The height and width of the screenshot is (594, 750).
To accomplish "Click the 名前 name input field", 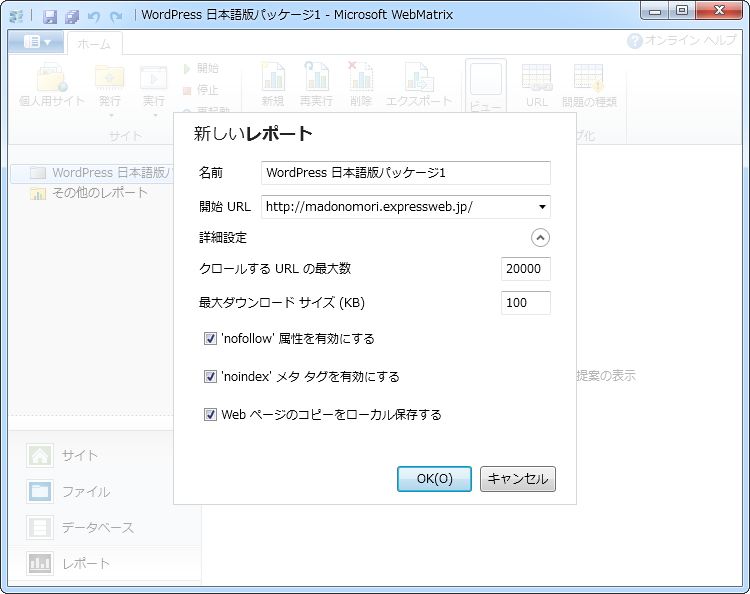I will [406, 173].
